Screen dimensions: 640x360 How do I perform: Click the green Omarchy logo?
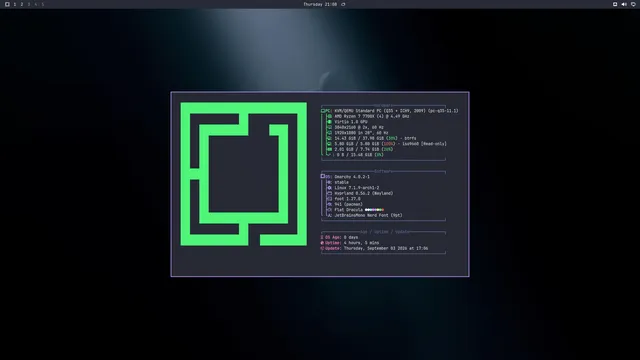coord(244,174)
